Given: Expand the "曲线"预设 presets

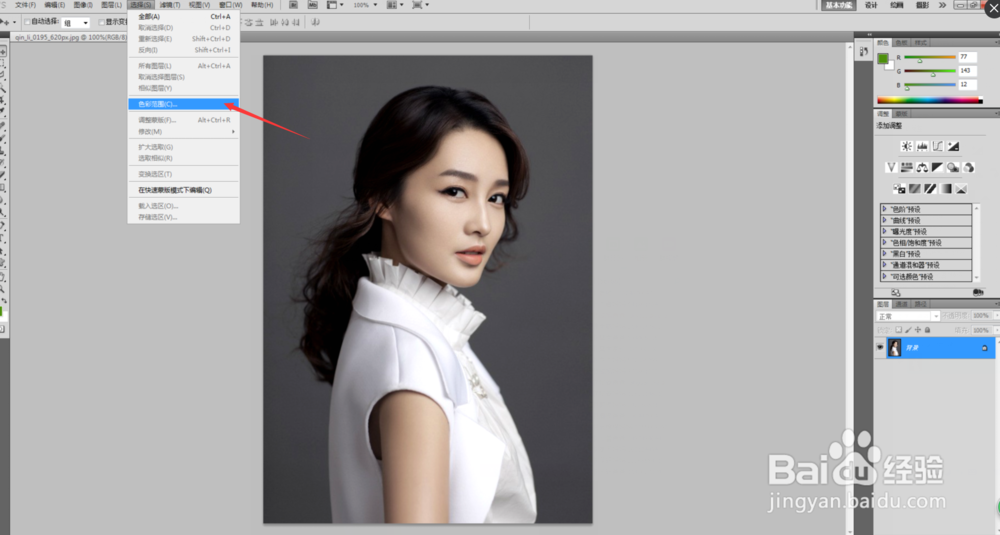Looking at the screenshot, I should pyautogui.click(x=884, y=220).
